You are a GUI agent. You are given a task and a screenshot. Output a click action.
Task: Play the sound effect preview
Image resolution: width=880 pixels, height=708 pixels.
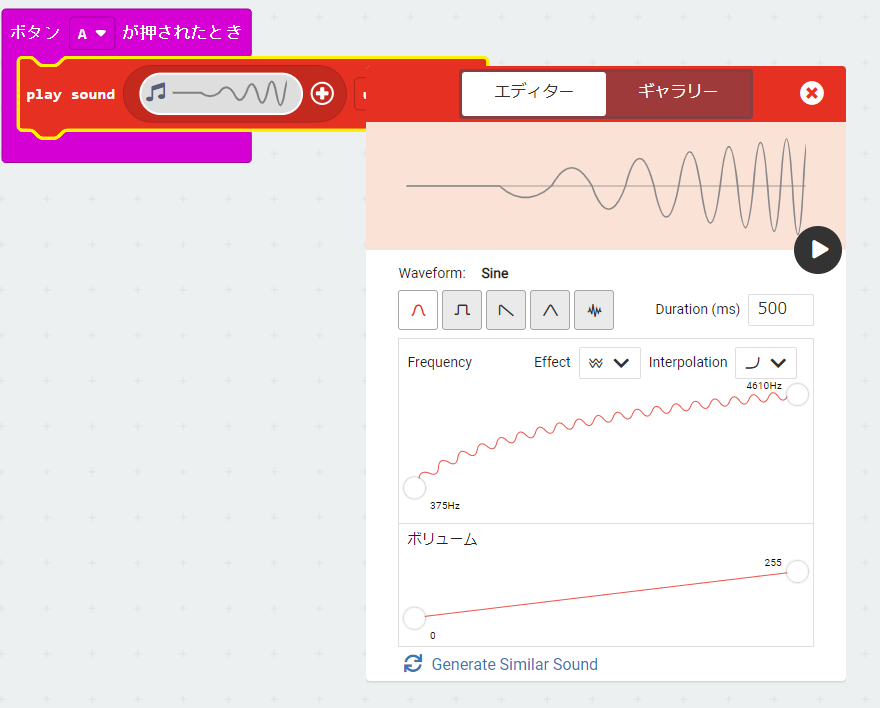click(818, 249)
